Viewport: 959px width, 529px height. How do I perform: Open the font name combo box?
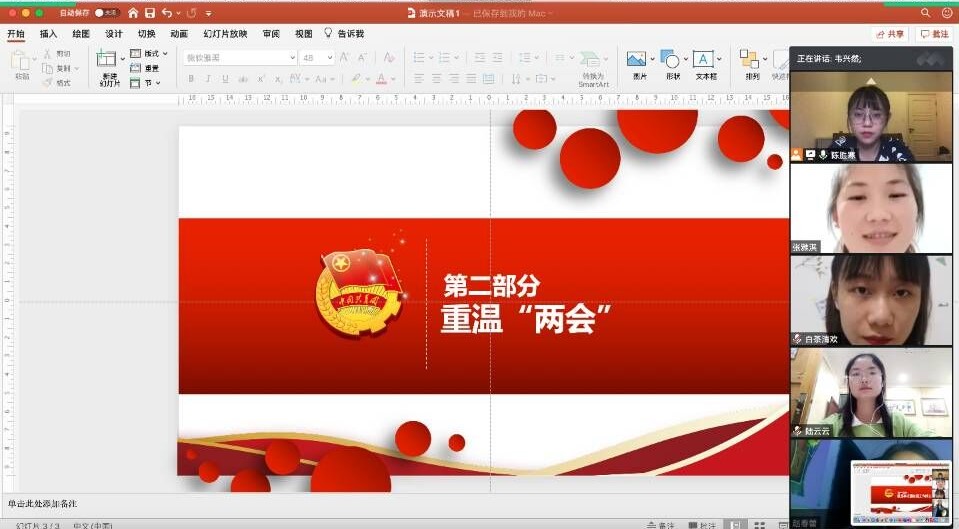[240, 58]
